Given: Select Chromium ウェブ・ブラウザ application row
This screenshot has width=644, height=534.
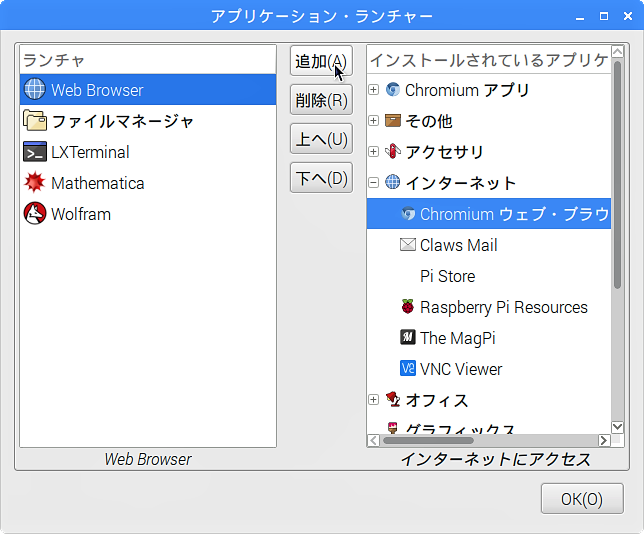Looking at the screenshot, I should (x=489, y=214).
